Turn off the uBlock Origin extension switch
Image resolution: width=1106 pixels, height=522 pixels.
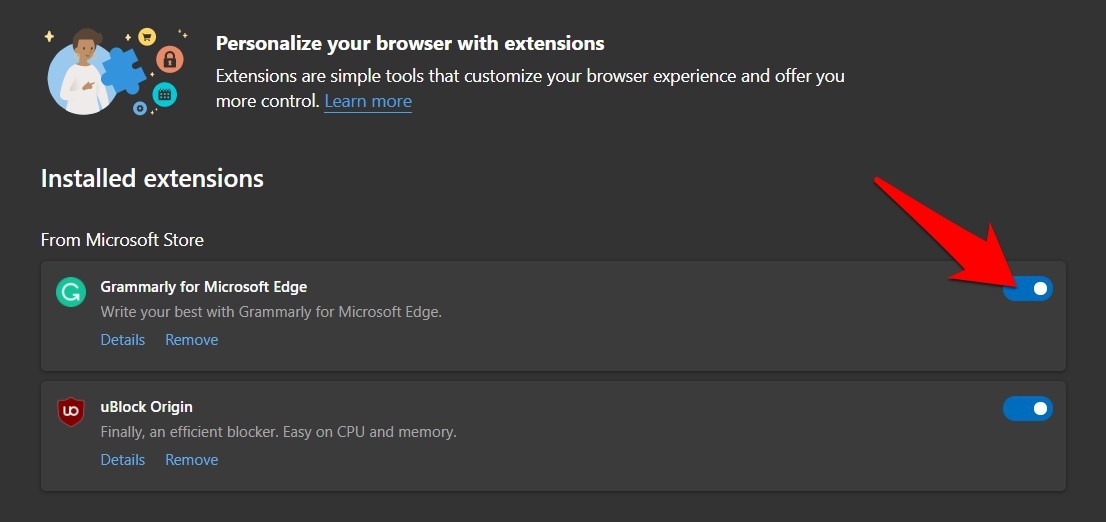click(1027, 409)
